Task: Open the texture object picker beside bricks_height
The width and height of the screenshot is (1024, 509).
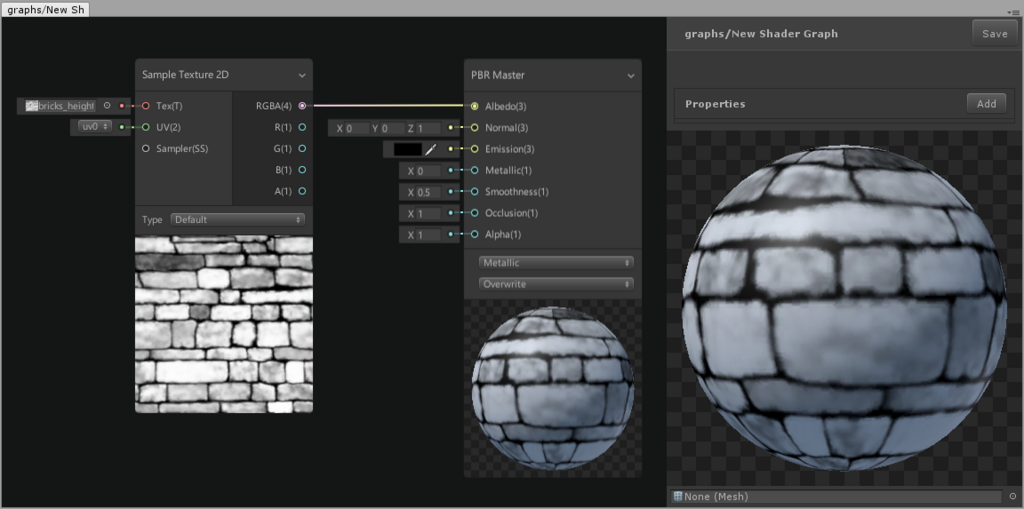Action: pyautogui.click(x=107, y=105)
